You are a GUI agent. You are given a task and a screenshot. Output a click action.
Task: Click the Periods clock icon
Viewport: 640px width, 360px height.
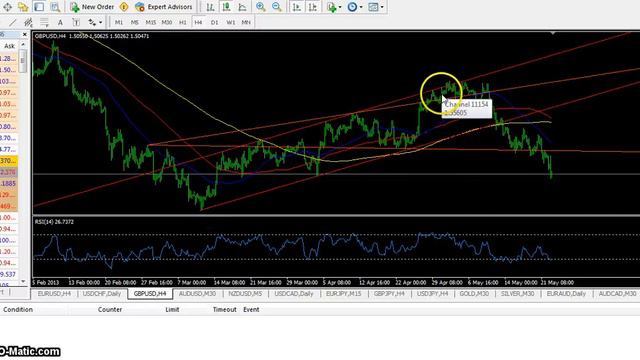pyautogui.click(x=352, y=7)
